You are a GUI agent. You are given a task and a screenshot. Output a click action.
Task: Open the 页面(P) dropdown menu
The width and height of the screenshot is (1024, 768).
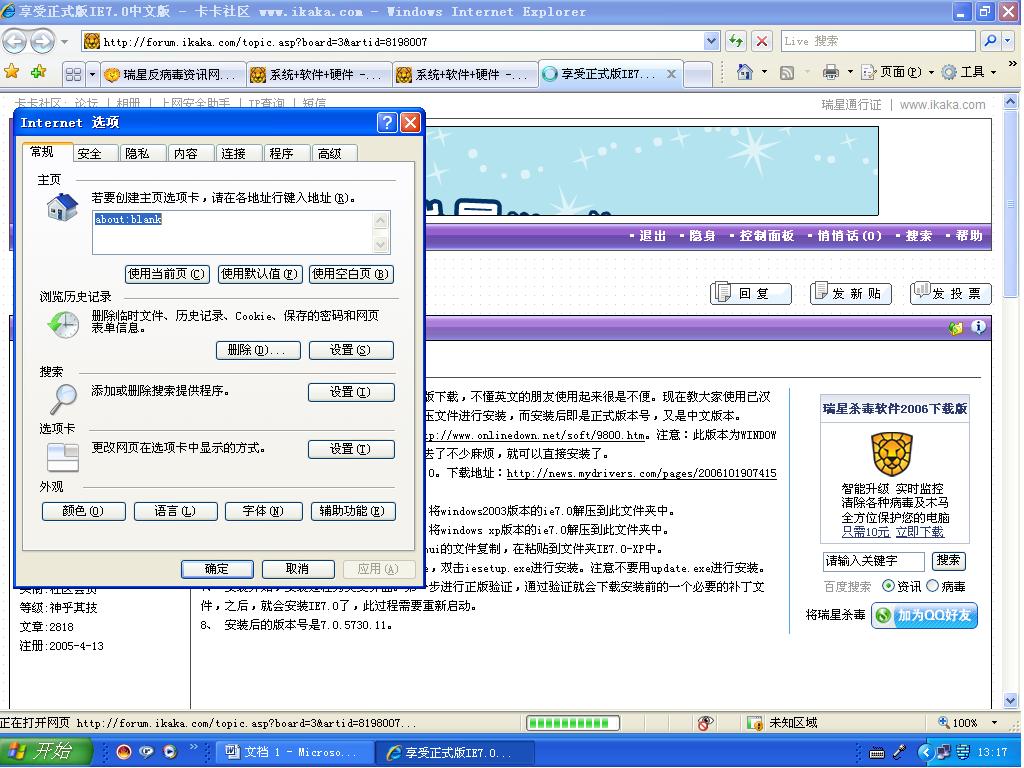898,72
